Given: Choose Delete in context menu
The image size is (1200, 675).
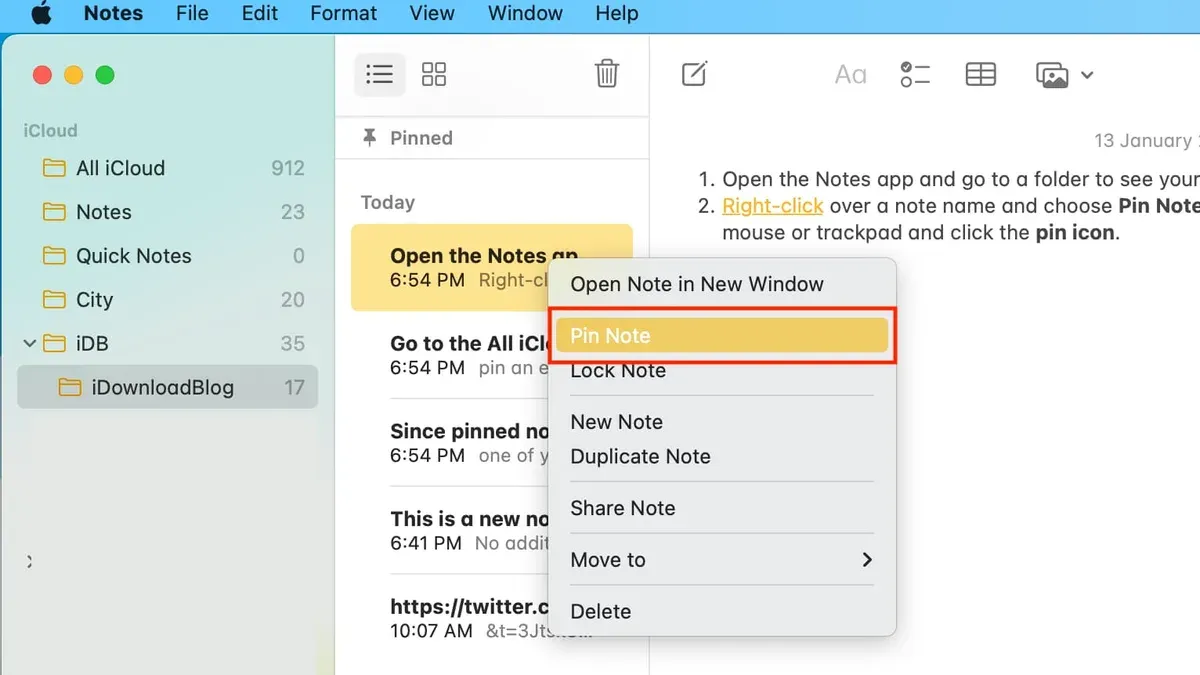Looking at the screenshot, I should pyautogui.click(x=722, y=611).
